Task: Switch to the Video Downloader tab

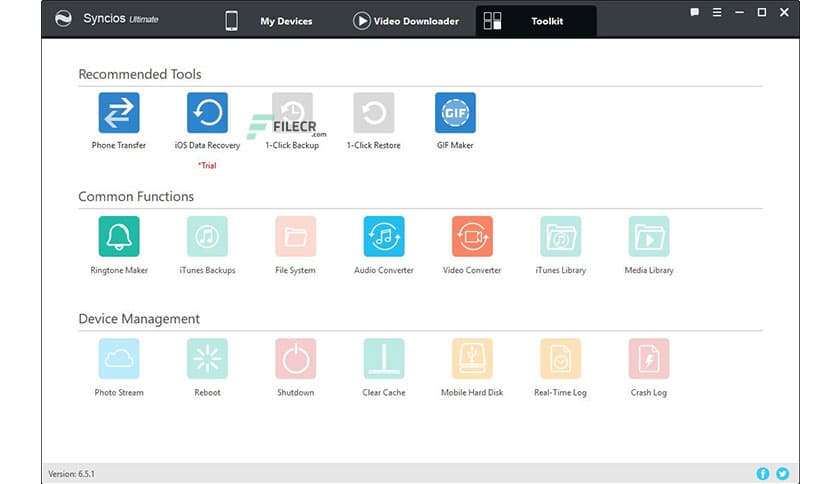Action: 406,21
